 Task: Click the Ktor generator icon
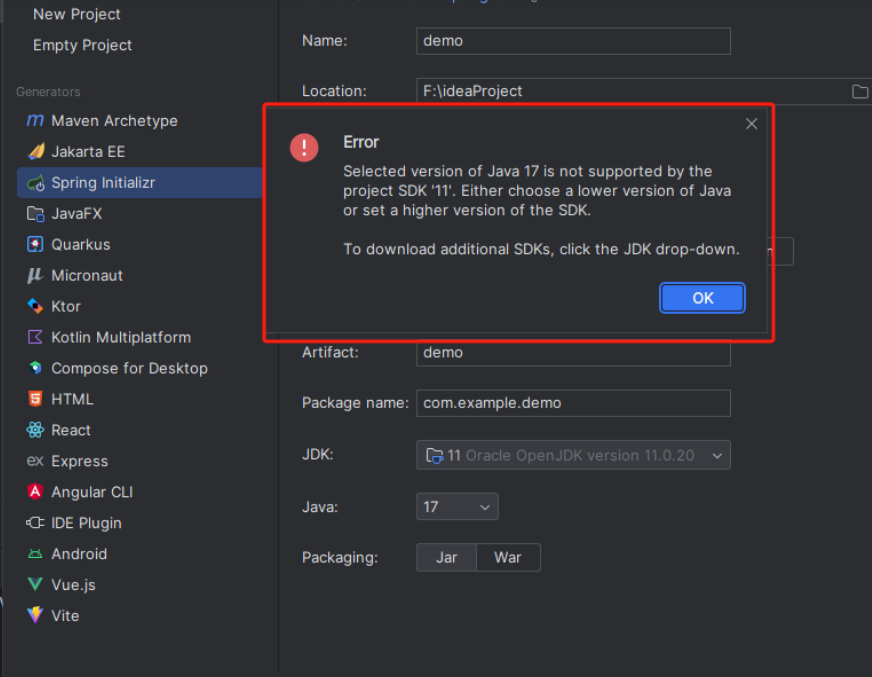point(35,306)
